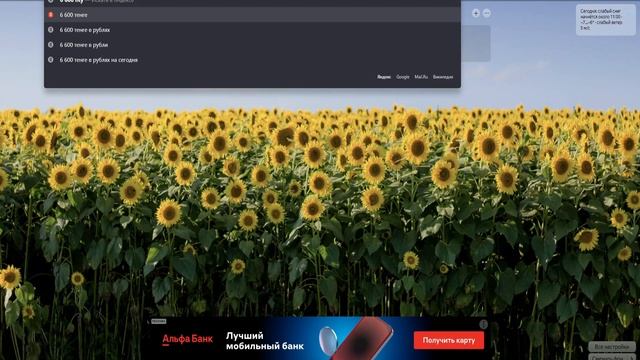Open the Альфа Банк logo in the banner

tap(187, 339)
